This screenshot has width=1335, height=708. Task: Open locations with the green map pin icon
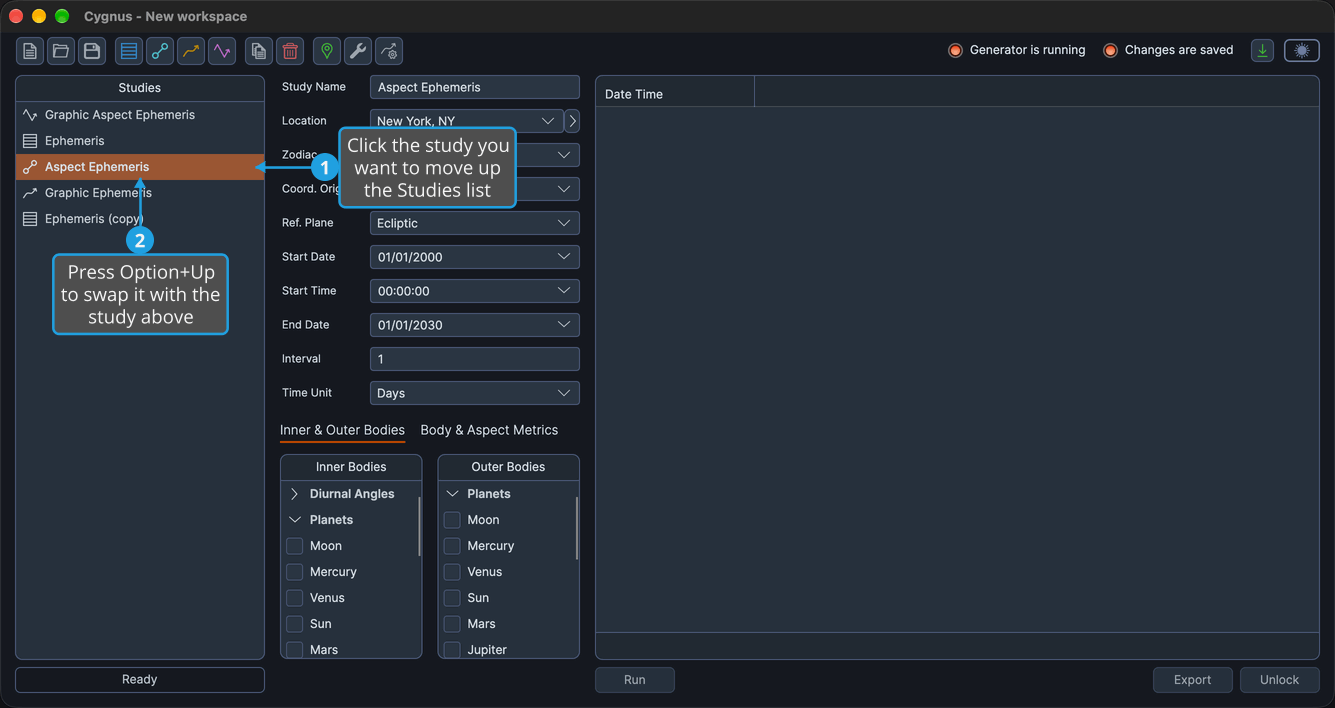point(327,51)
